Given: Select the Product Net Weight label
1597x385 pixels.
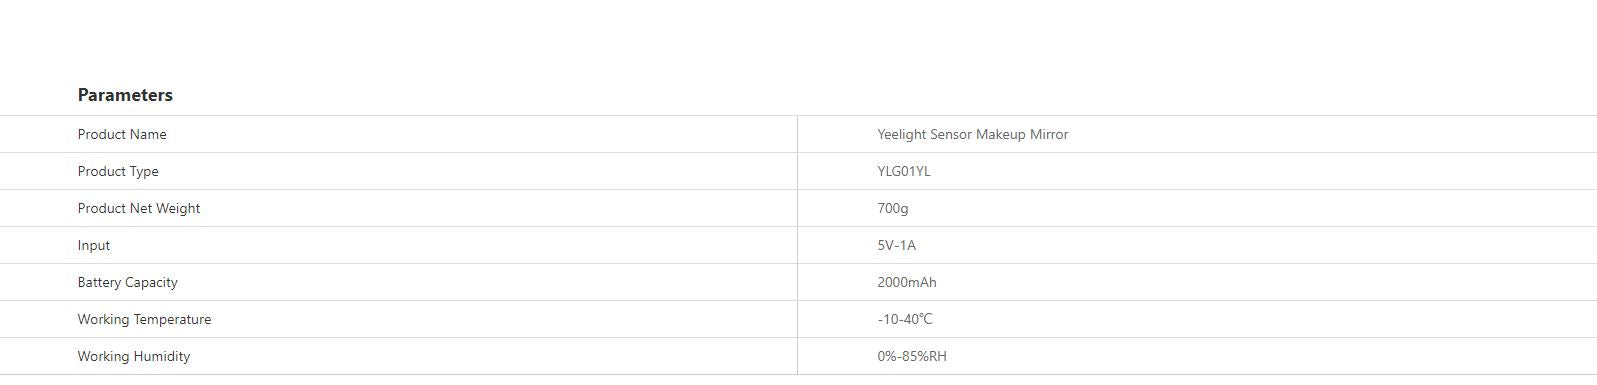Looking at the screenshot, I should 139,208.
